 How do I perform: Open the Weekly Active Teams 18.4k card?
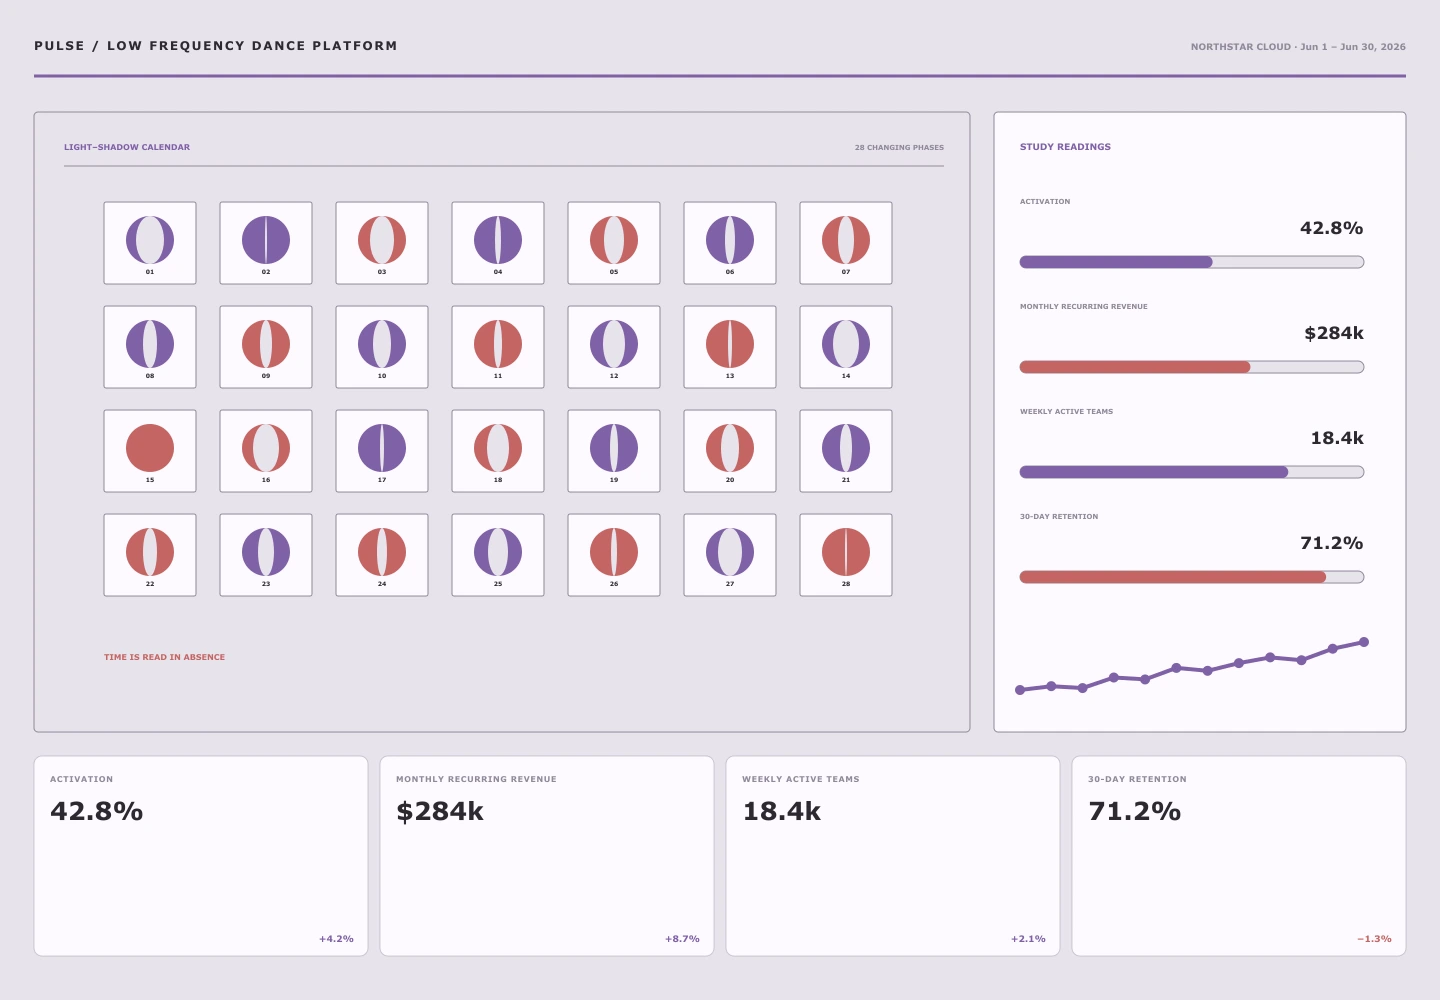(893, 856)
